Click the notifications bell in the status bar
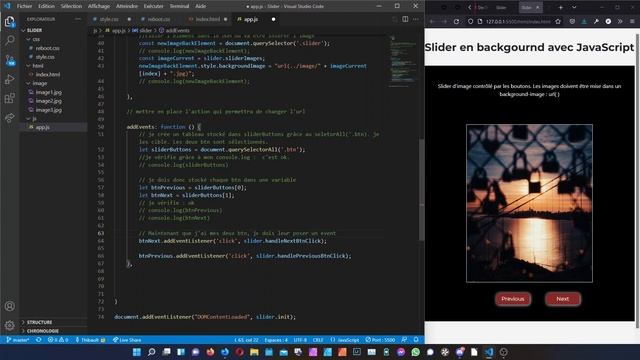Screen dimensions: 640x360 [416, 340]
